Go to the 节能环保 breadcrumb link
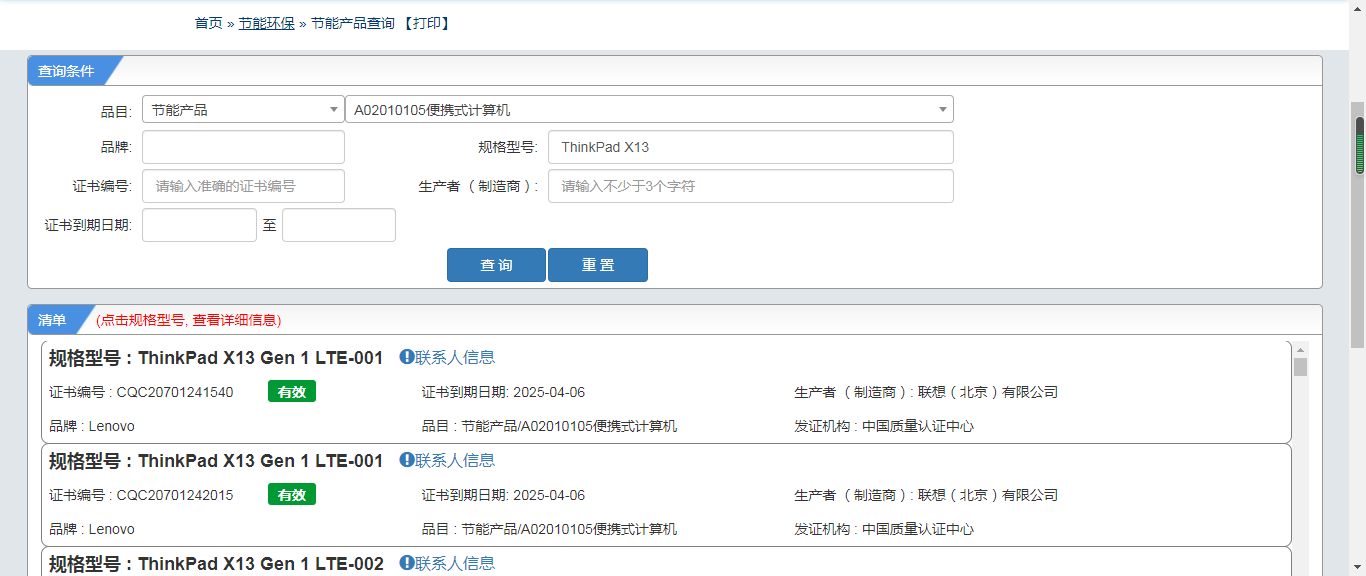1366x576 pixels. (266, 23)
